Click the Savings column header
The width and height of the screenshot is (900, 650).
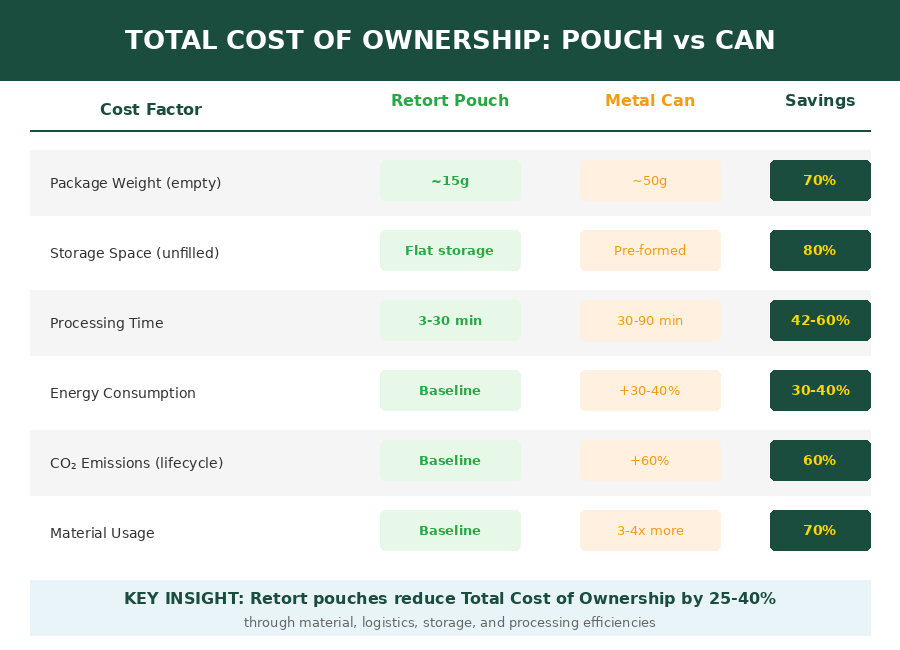(x=820, y=101)
